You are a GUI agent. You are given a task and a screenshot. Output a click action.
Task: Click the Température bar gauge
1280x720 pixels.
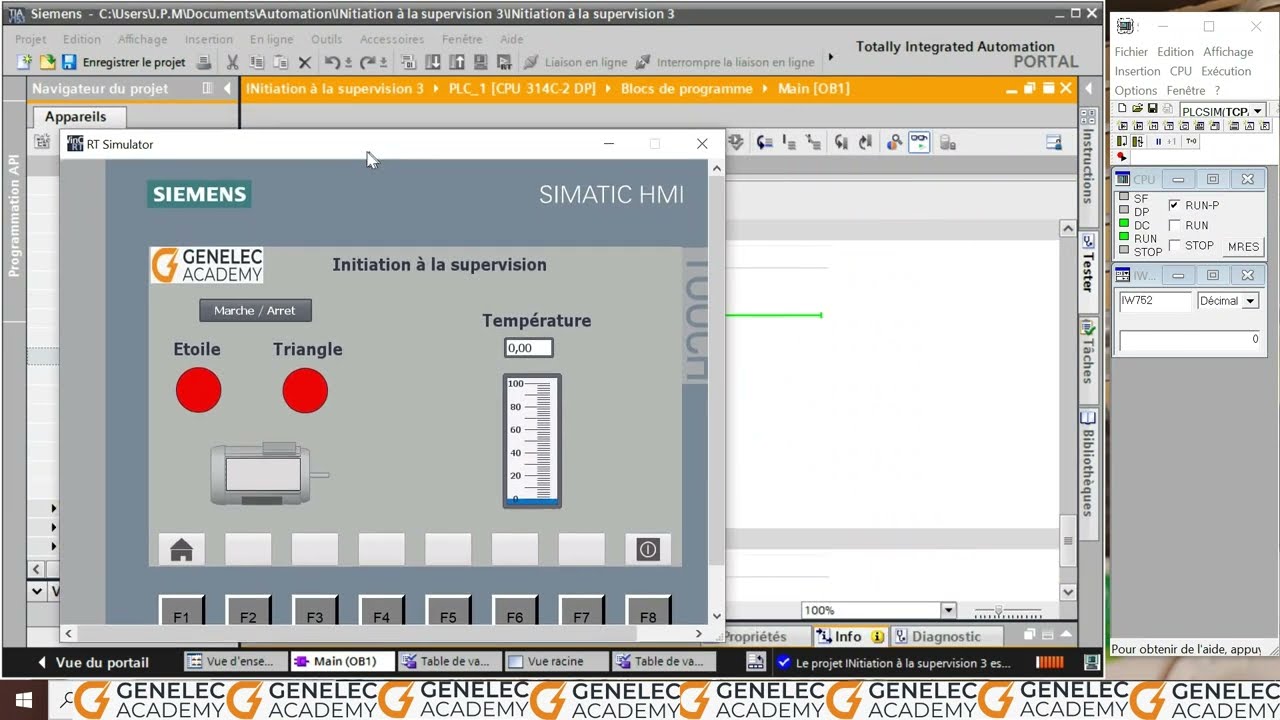coord(532,441)
